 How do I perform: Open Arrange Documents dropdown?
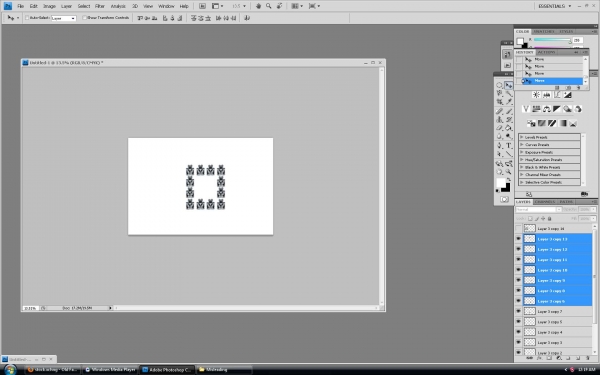(297, 6)
